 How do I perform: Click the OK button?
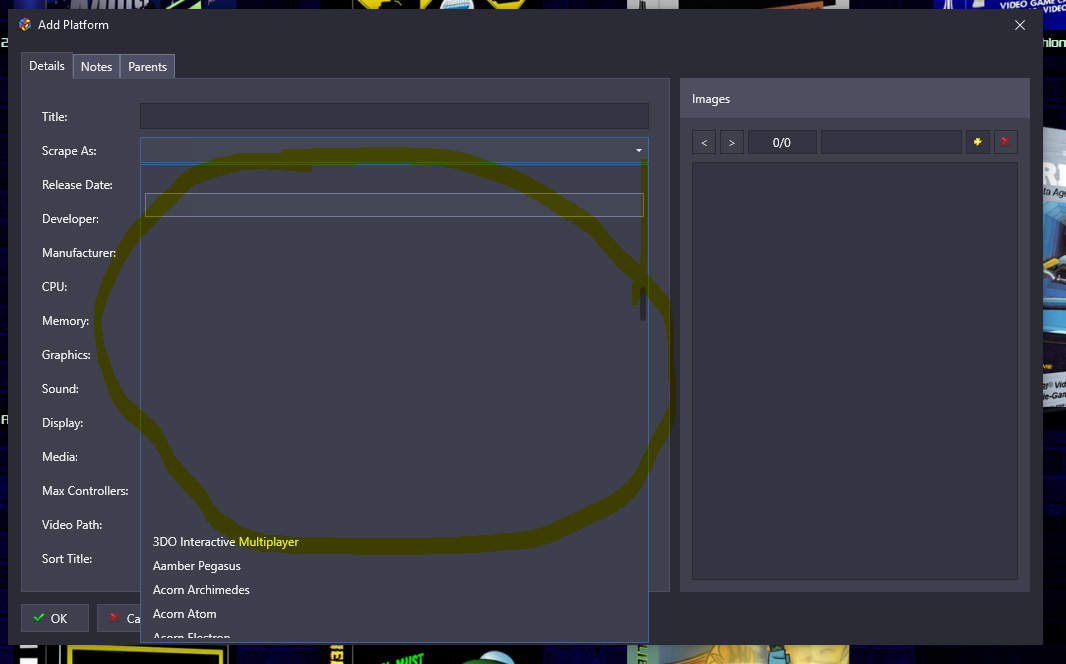click(x=54, y=618)
